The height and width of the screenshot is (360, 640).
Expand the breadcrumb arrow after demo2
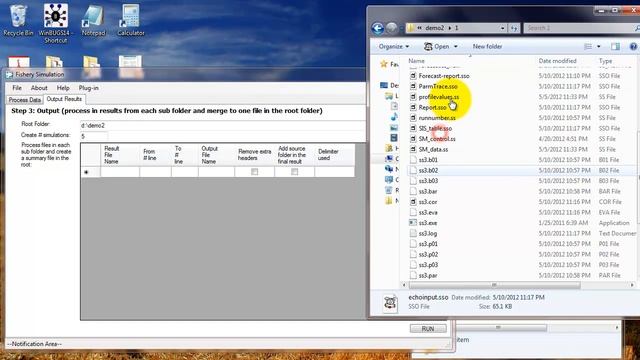click(x=450, y=28)
